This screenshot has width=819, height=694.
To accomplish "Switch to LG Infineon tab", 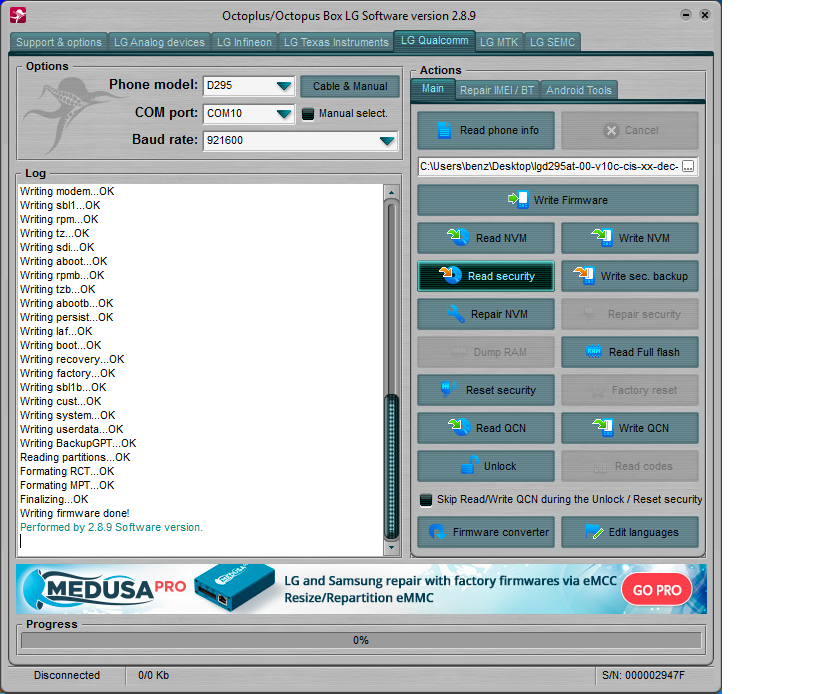I will pos(244,42).
